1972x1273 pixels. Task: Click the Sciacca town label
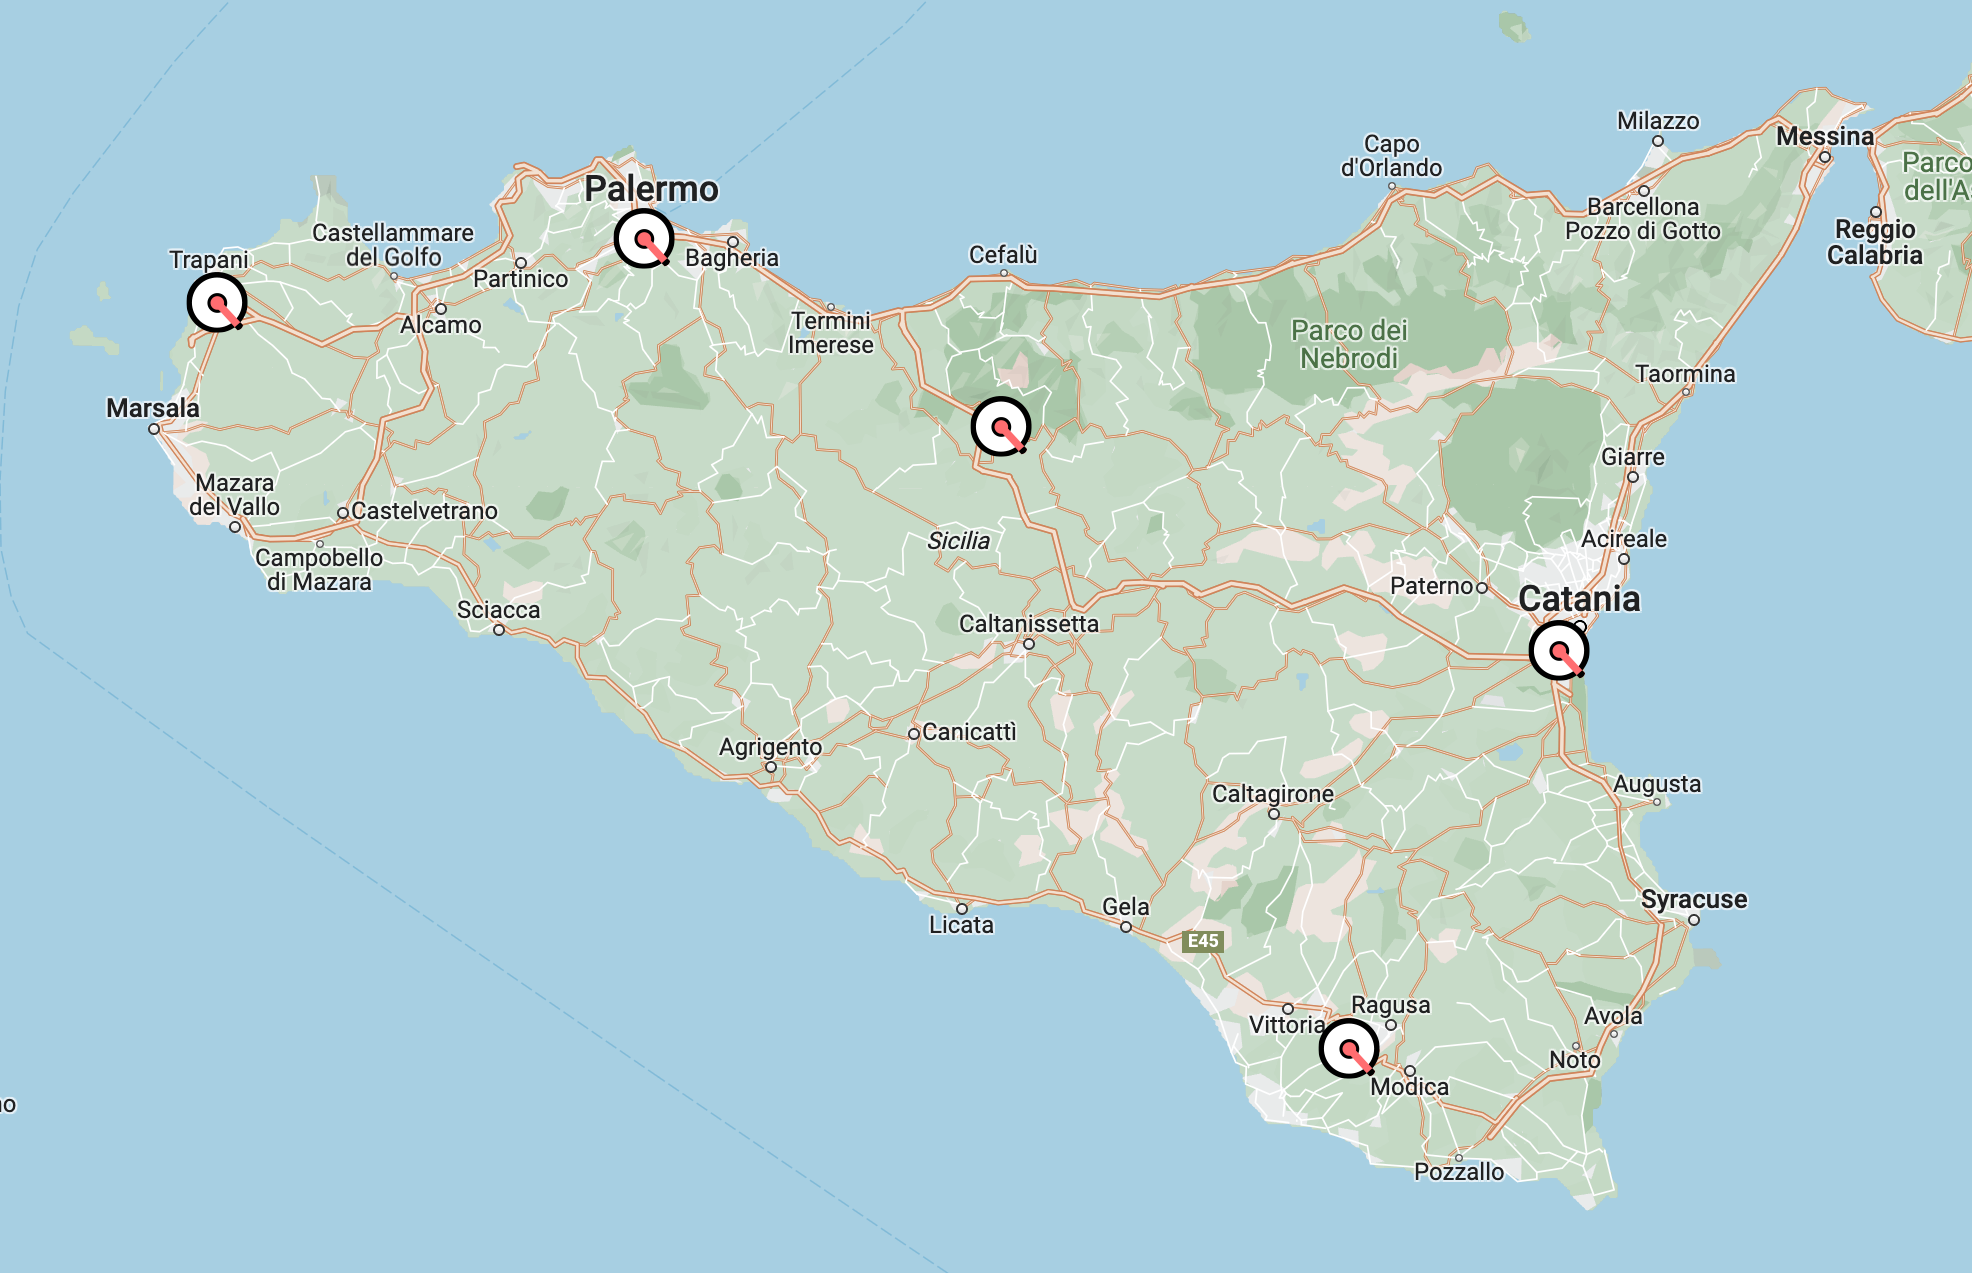tap(498, 610)
